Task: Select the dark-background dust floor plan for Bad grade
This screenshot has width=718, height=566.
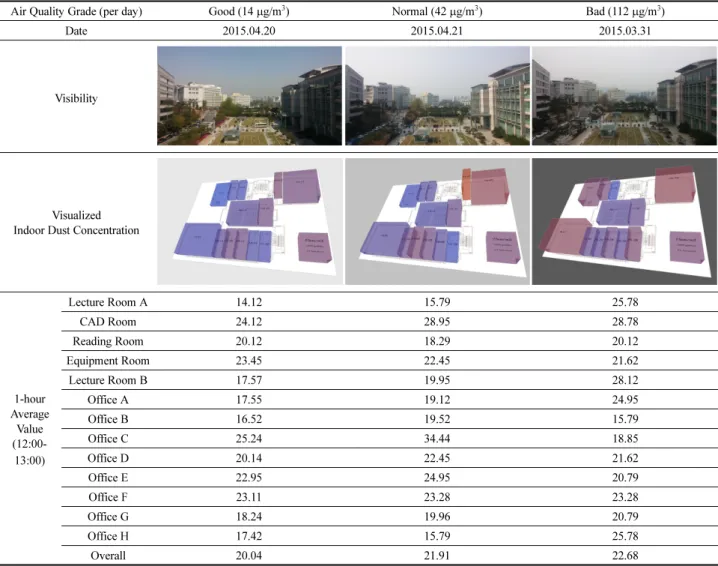Action: 625,221
